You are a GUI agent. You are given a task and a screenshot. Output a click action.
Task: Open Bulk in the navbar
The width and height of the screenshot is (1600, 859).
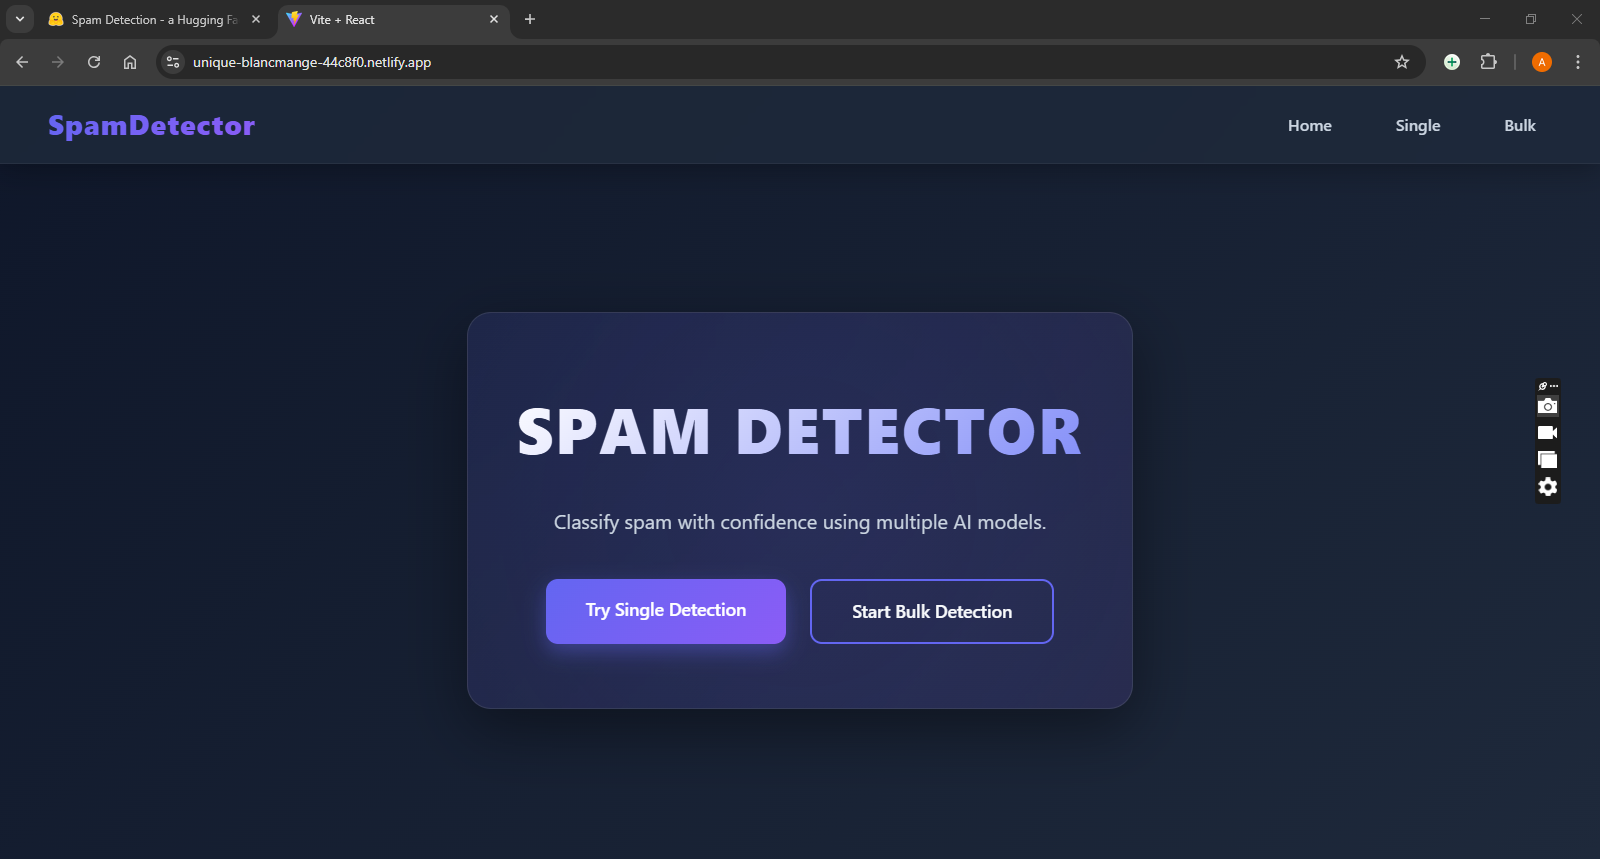[1520, 125]
